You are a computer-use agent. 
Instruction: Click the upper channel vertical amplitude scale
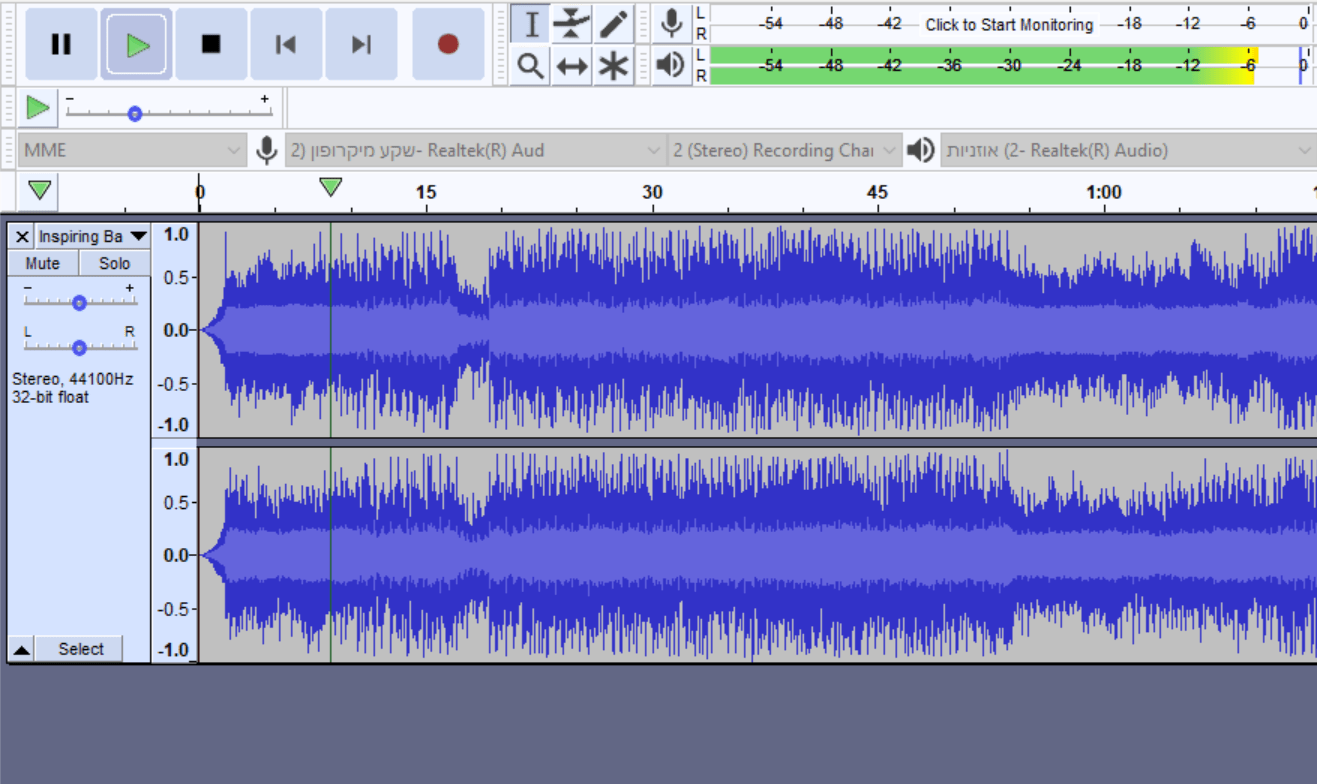175,329
